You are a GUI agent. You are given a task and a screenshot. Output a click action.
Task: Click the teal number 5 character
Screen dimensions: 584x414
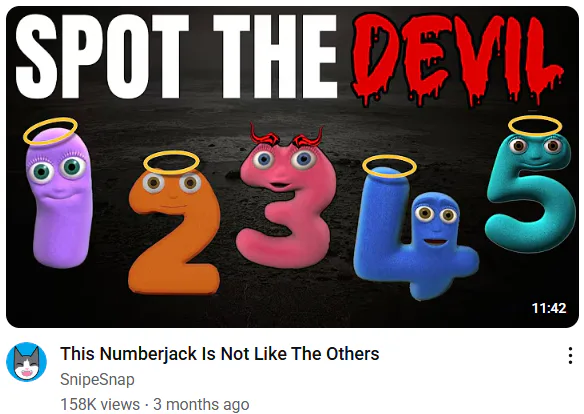coord(531,192)
